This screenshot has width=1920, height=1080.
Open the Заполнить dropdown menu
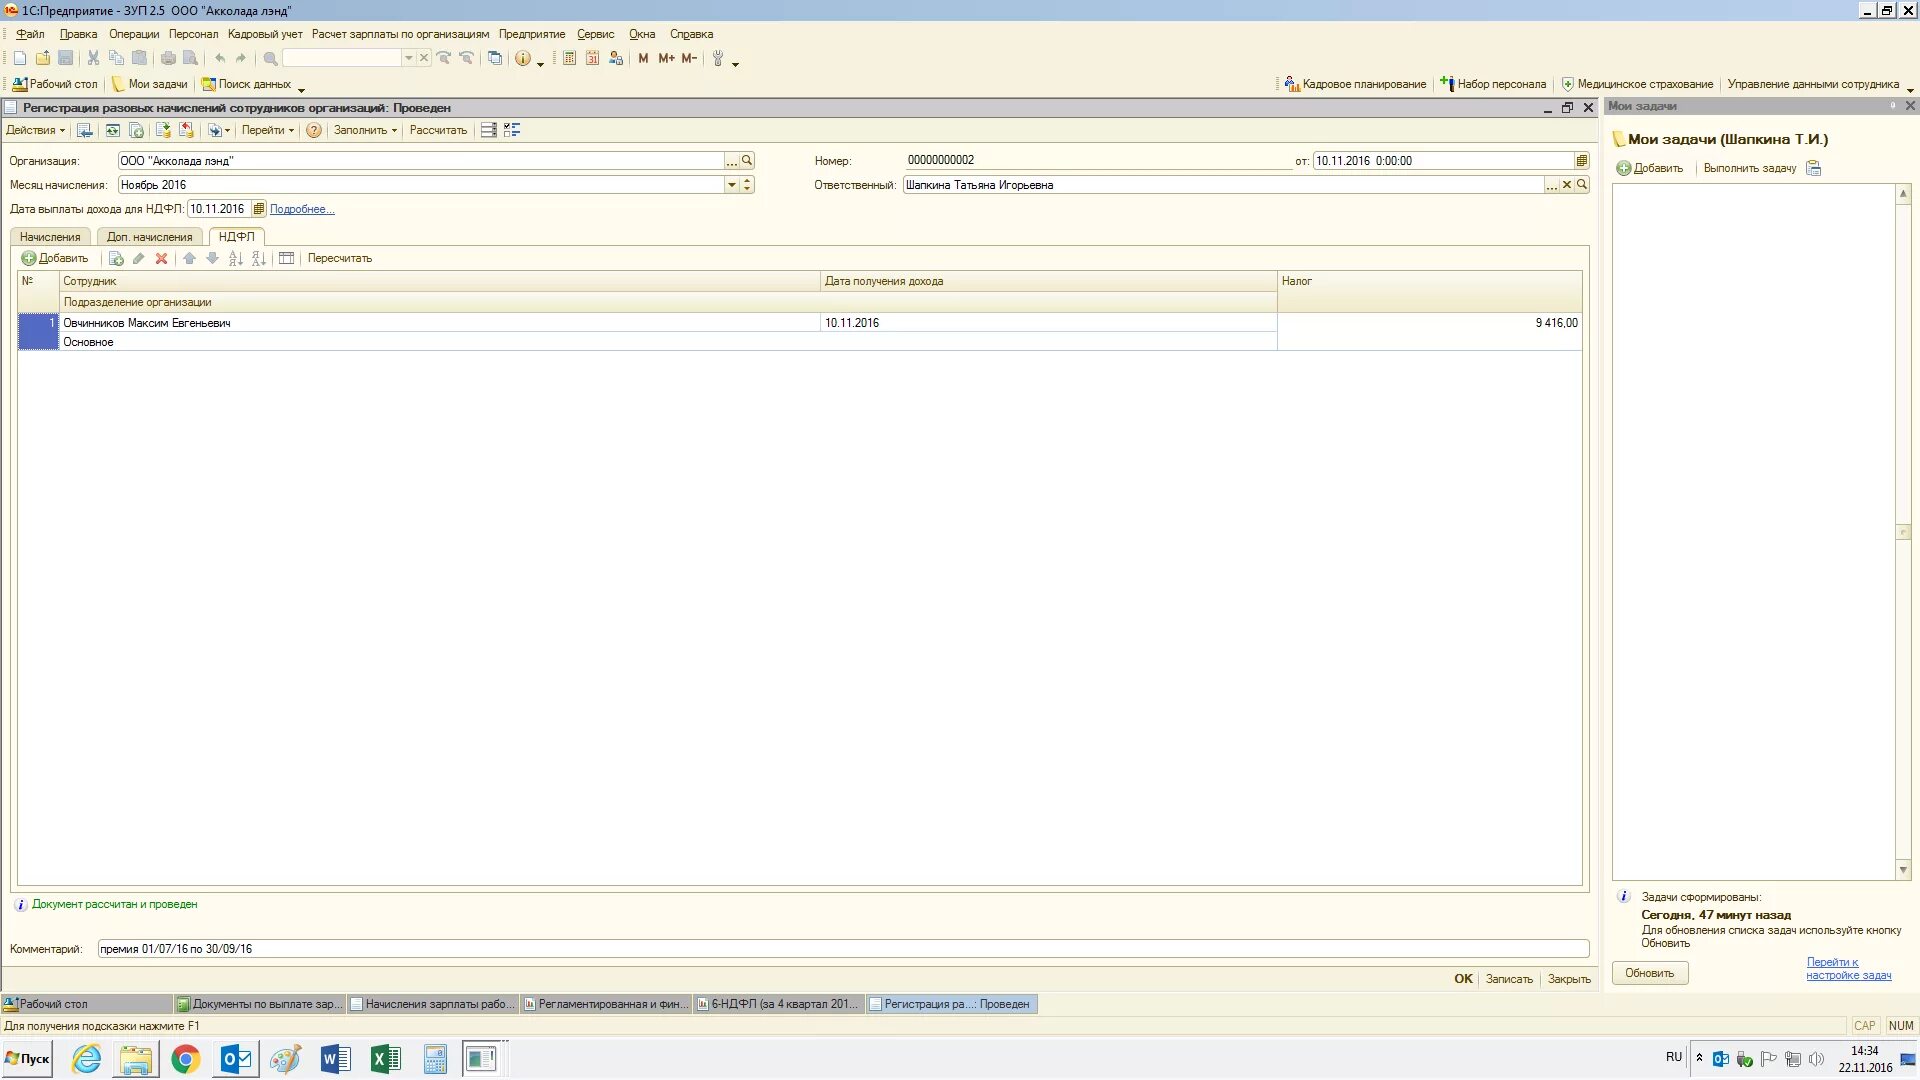pyautogui.click(x=365, y=130)
